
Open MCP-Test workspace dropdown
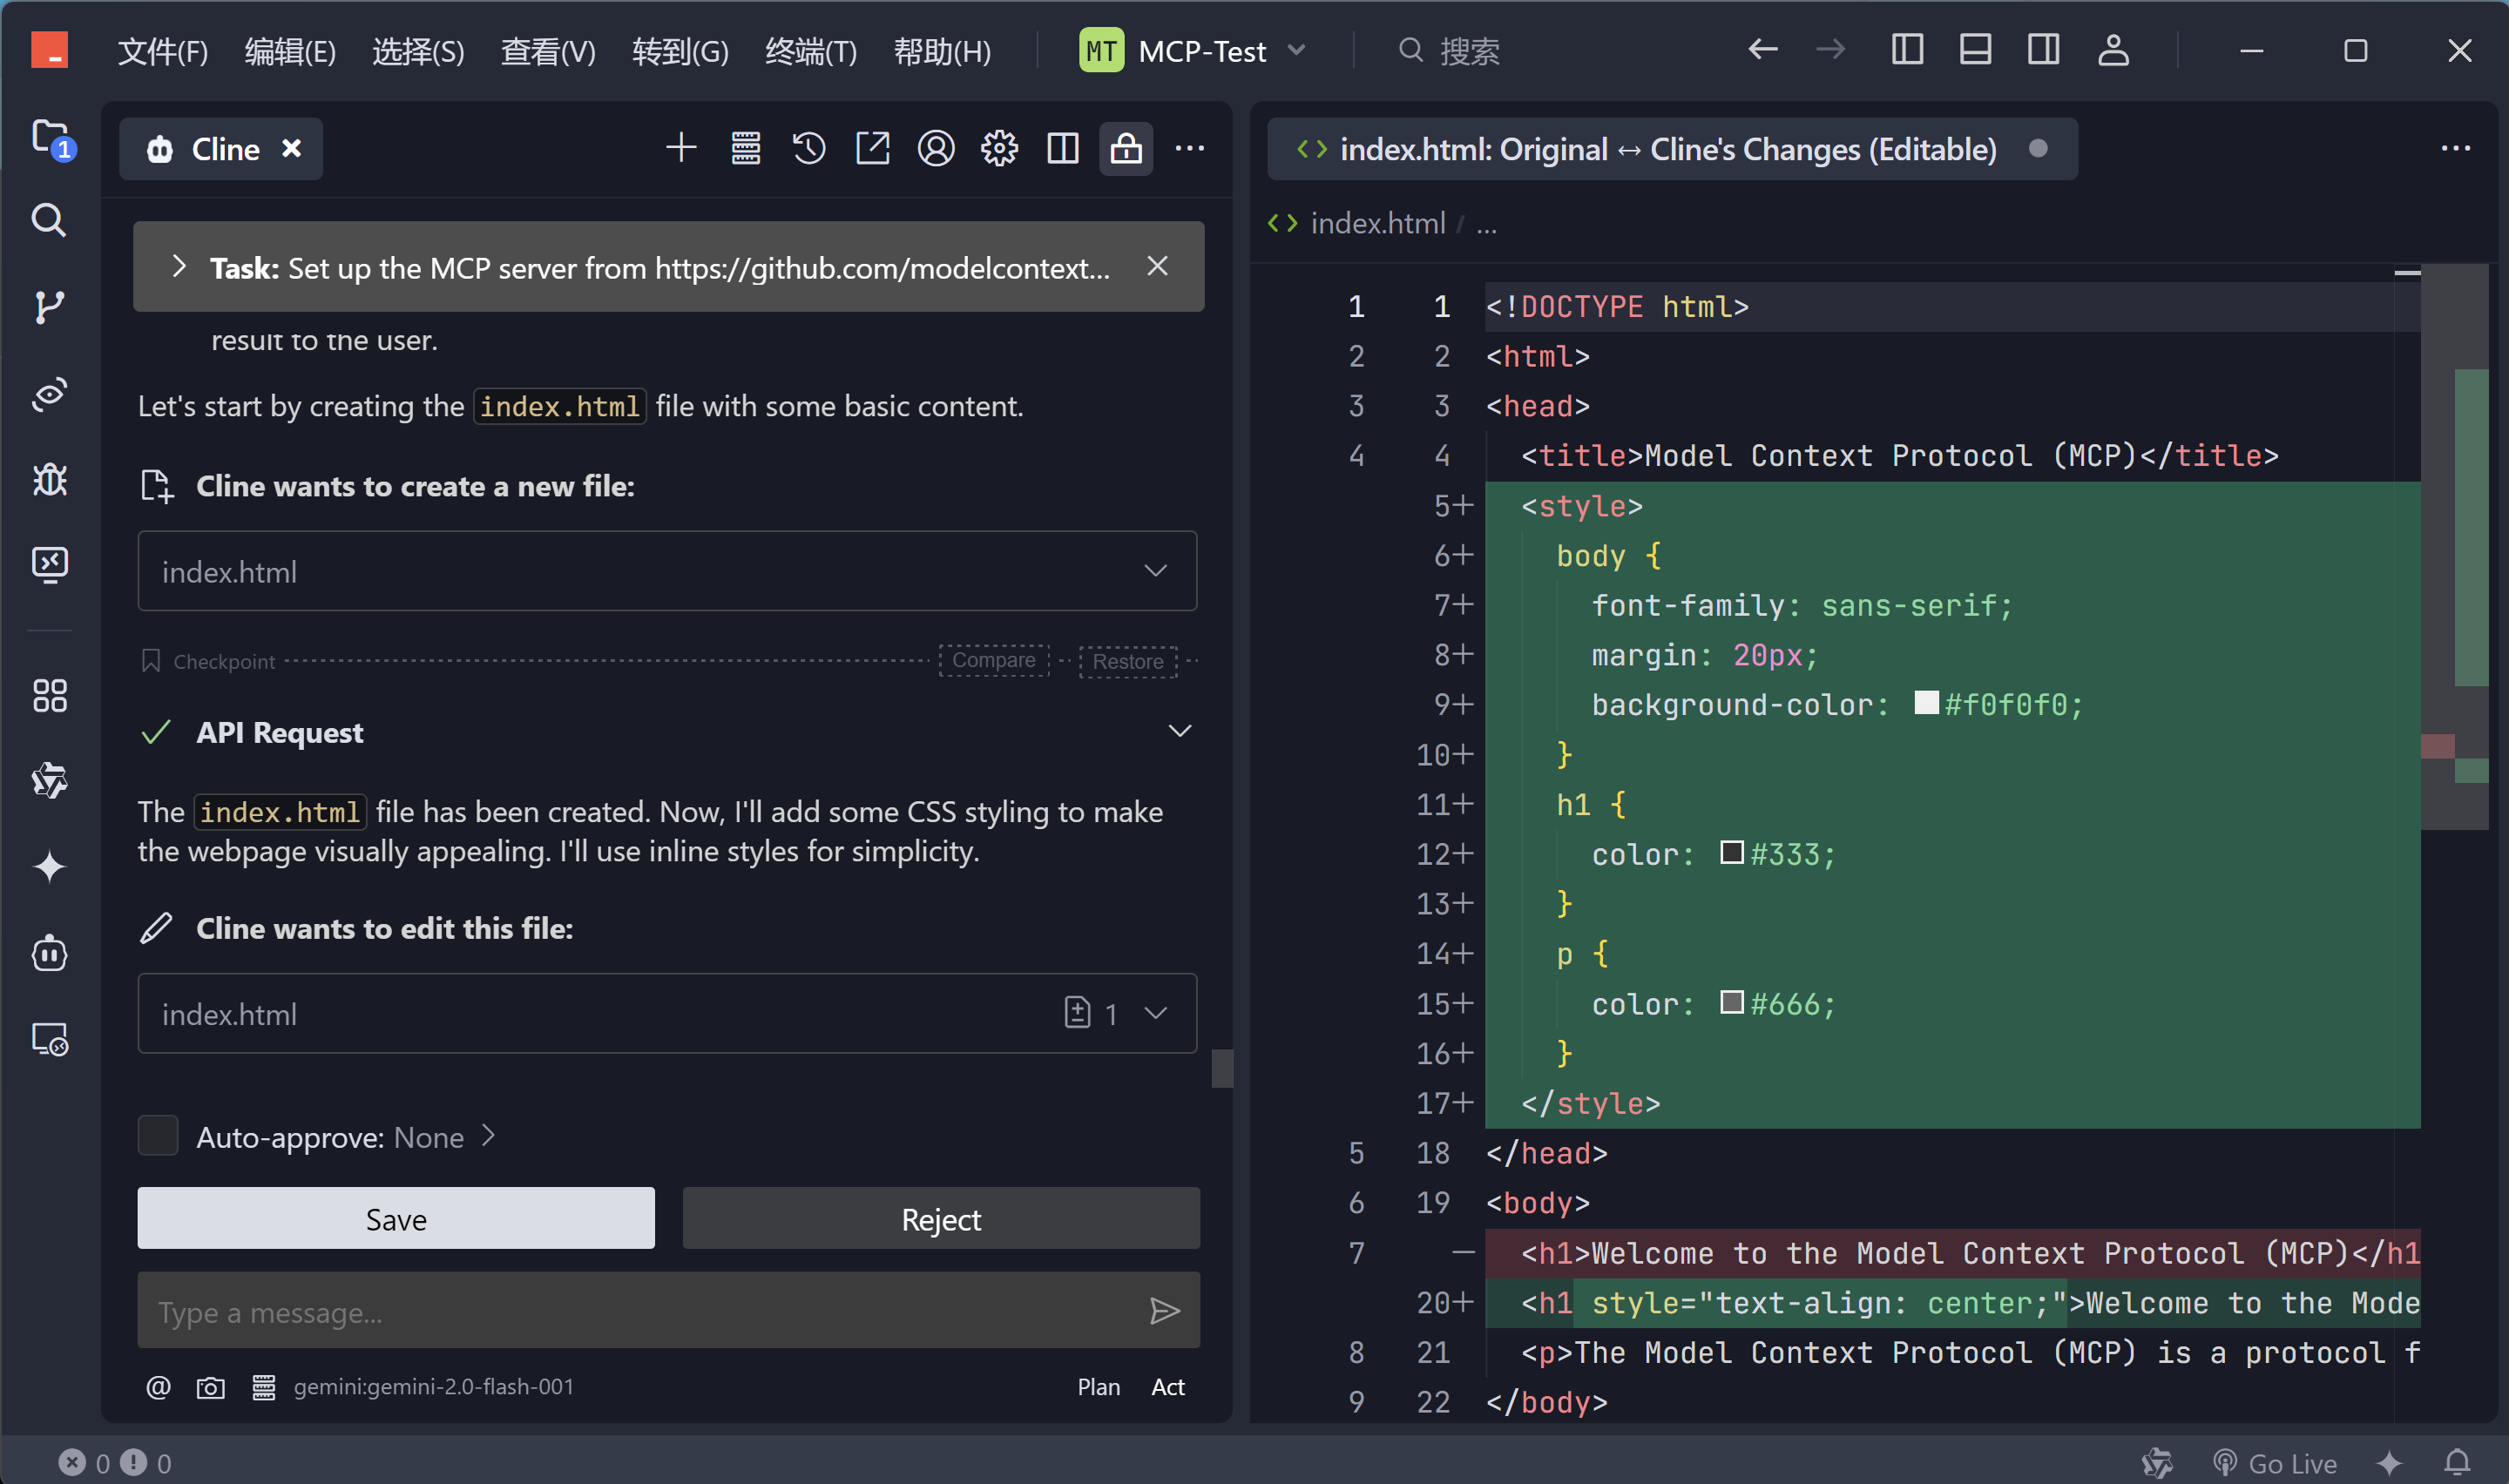point(1297,51)
